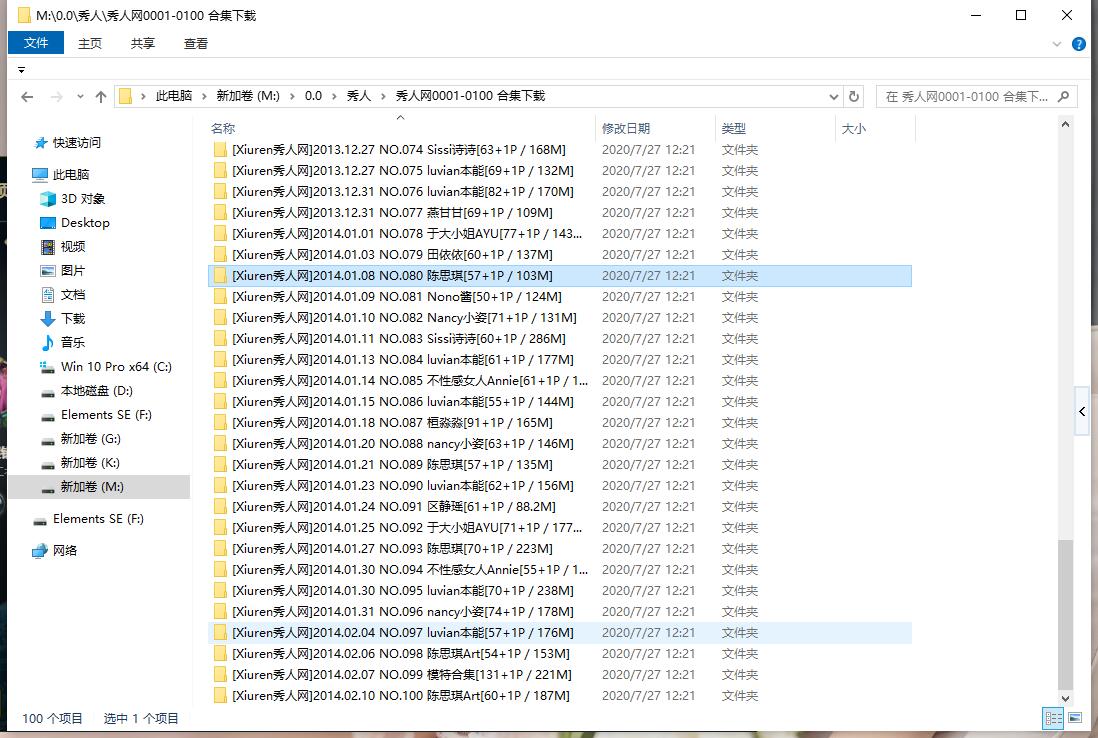
Task: Open 图片 folder in sidebar
Action: [63, 270]
